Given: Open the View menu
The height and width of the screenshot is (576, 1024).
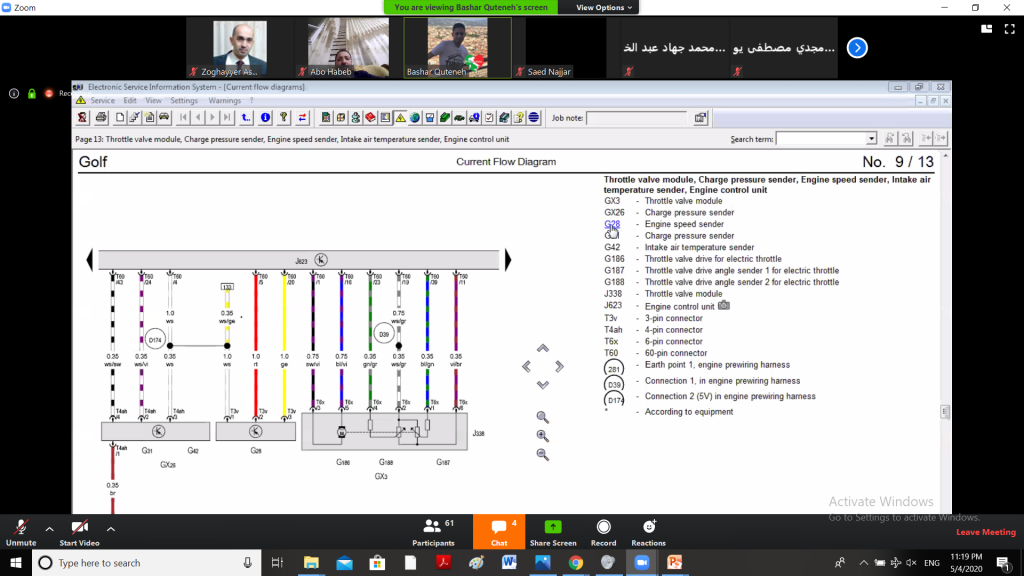Looking at the screenshot, I should click(x=153, y=101).
